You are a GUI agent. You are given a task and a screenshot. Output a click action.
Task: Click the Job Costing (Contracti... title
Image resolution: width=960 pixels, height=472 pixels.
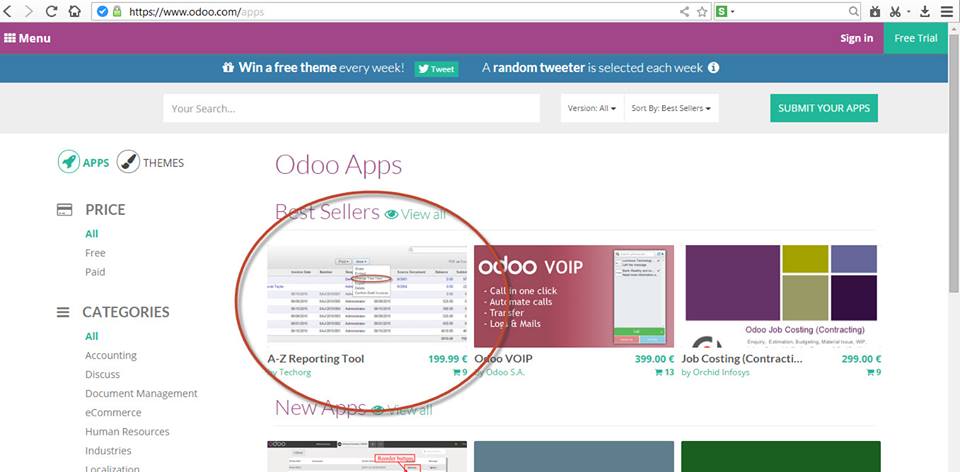742,359
